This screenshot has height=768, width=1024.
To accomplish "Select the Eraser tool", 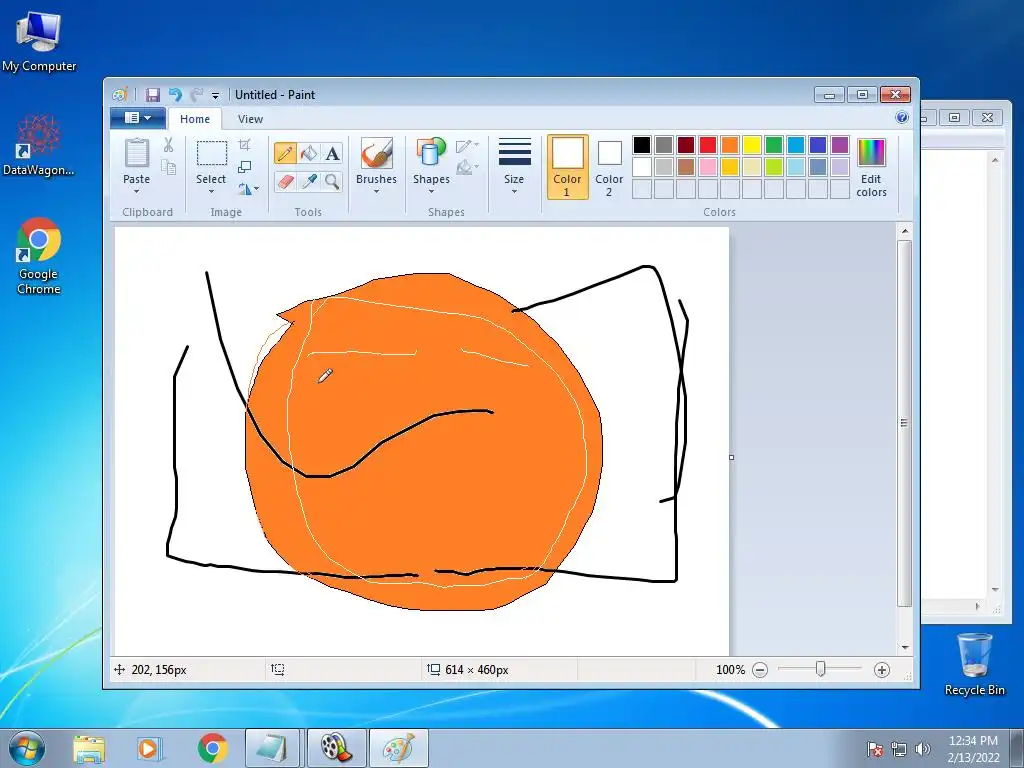I will (285, 181).
